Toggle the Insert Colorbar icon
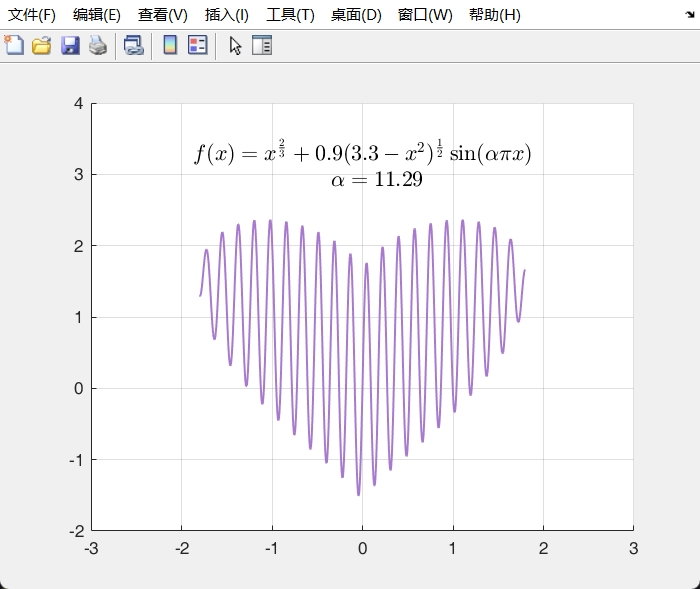This screenshot has height=589, width=700. coord(170,45)
